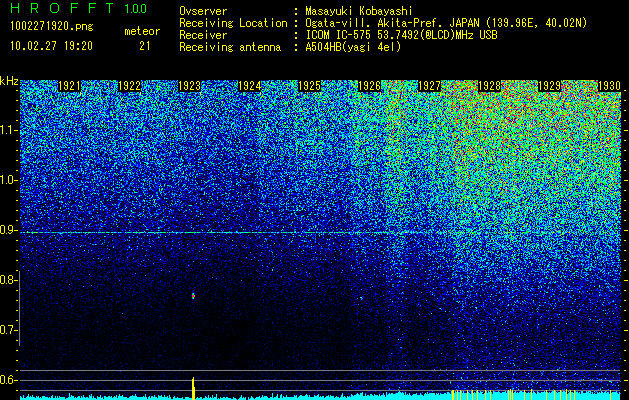This screenshot has height=400, width=629.
Task: Click the 1927 time marker
Action: (x=429, y=86)
